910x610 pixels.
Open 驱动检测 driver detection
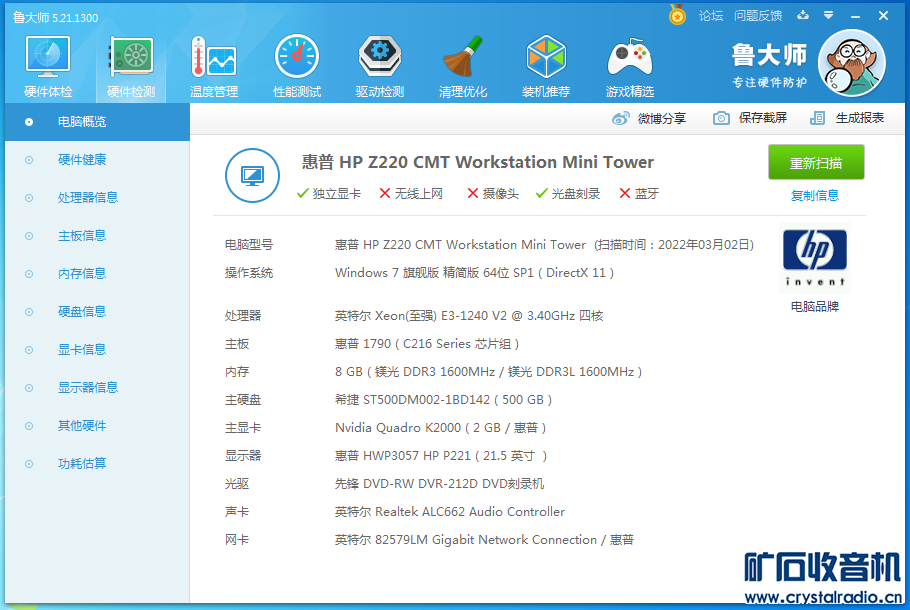tap(380, 67)
